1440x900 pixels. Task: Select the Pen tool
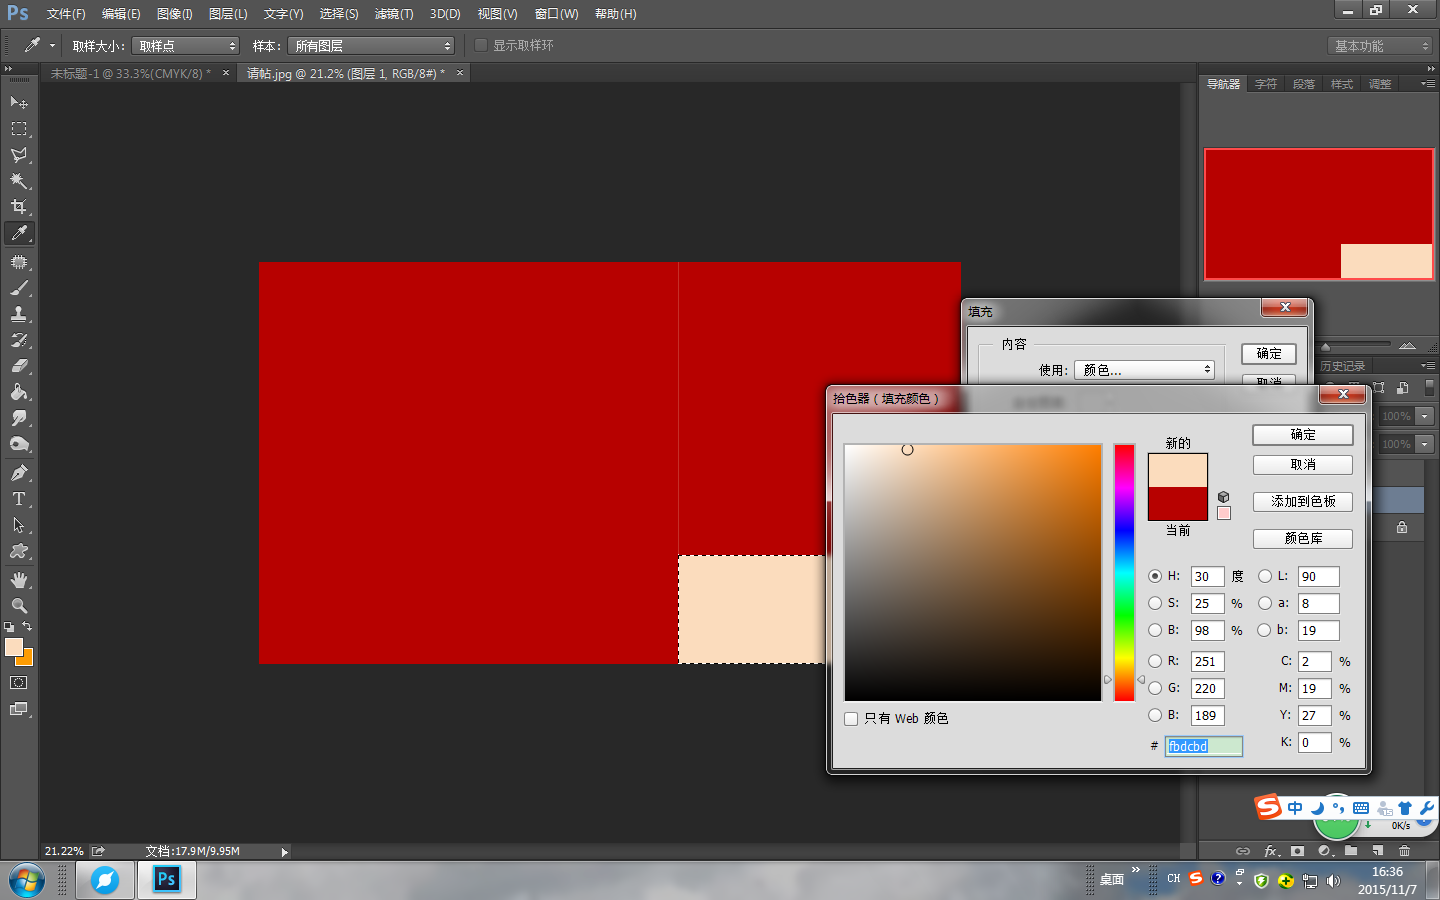[x=19, y=473]
